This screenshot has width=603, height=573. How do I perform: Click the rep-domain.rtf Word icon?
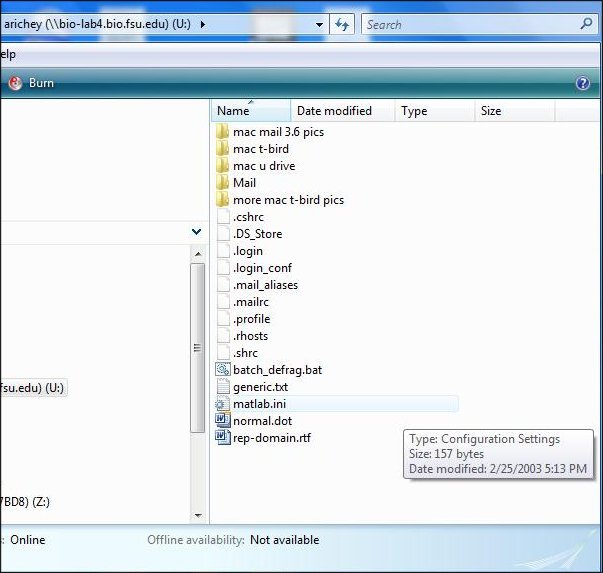click(x=223, y=438)
